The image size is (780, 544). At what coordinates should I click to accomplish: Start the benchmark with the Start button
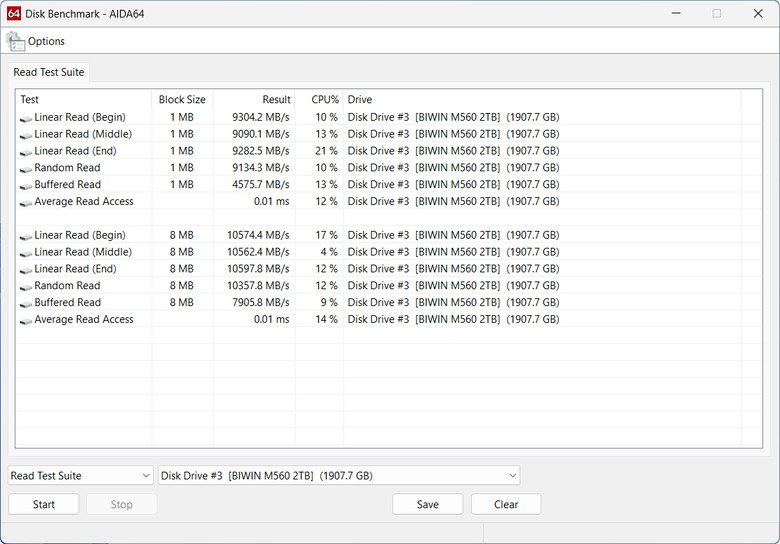(44, 505)
